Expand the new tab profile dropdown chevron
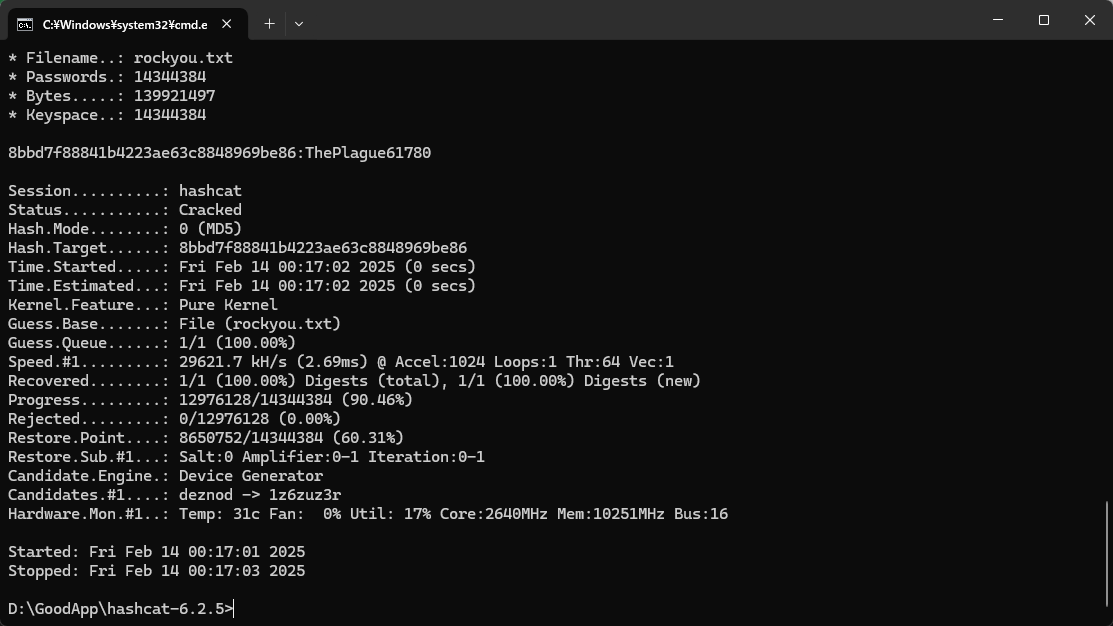 [x=299, y=23]
